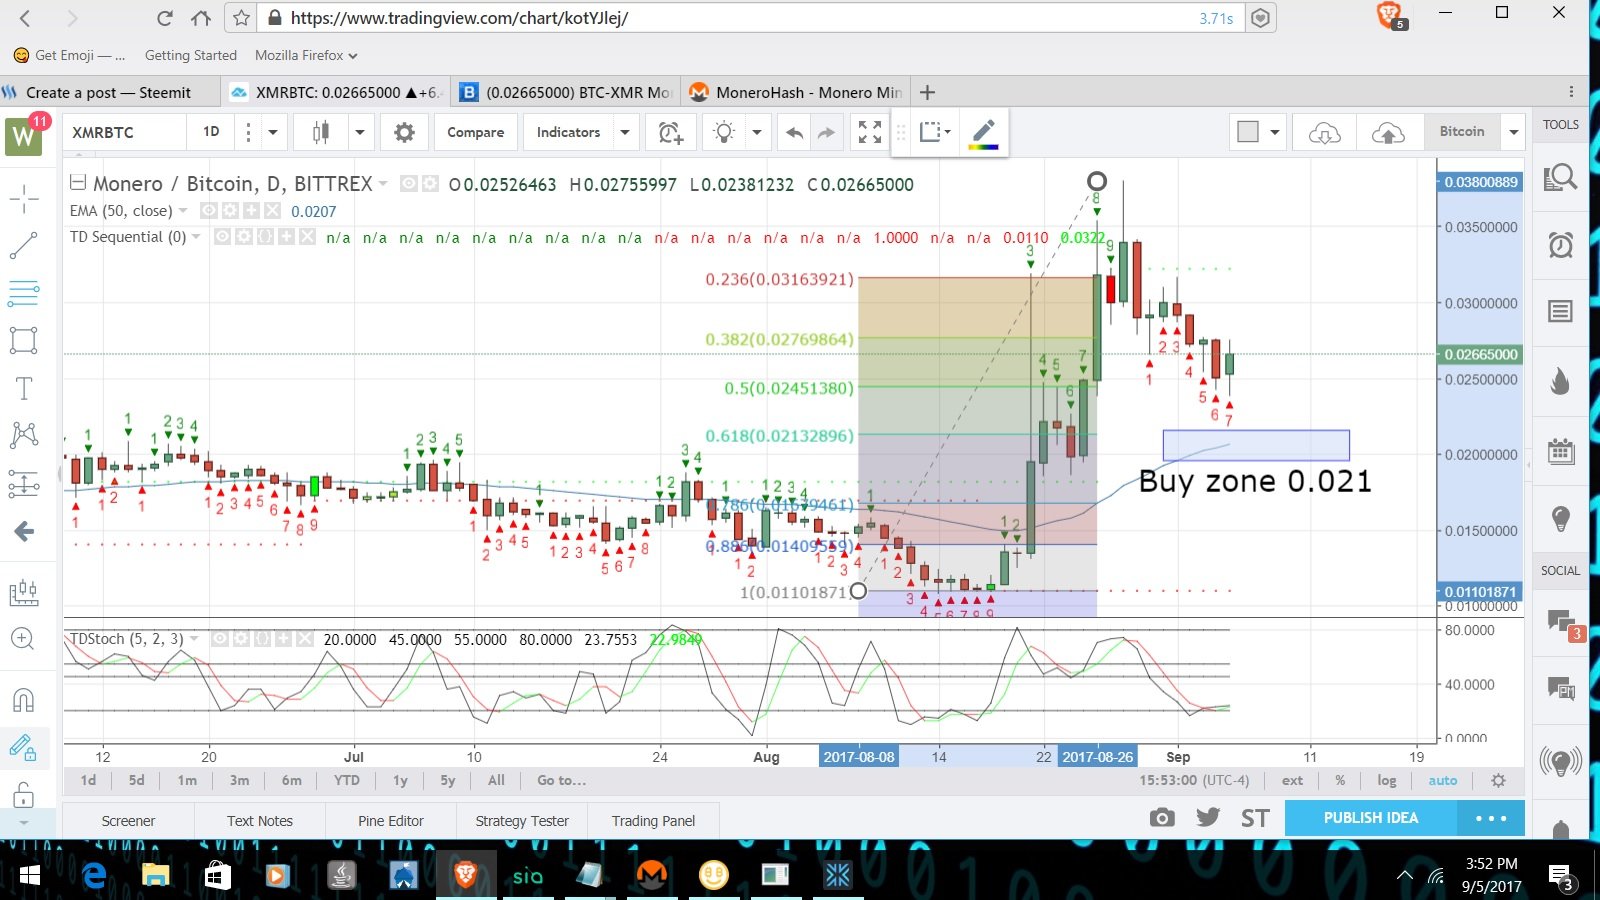The height and width of the screenshot is (900, 1600).
Task: Open the line color pencil swatch
Action: point(984,132)
